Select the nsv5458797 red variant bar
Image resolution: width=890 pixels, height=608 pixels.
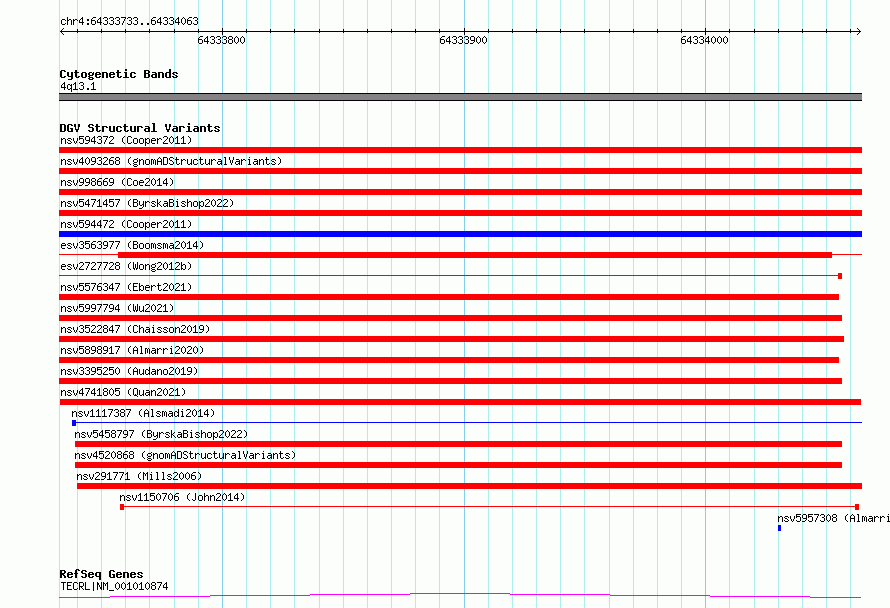(458, 444)
